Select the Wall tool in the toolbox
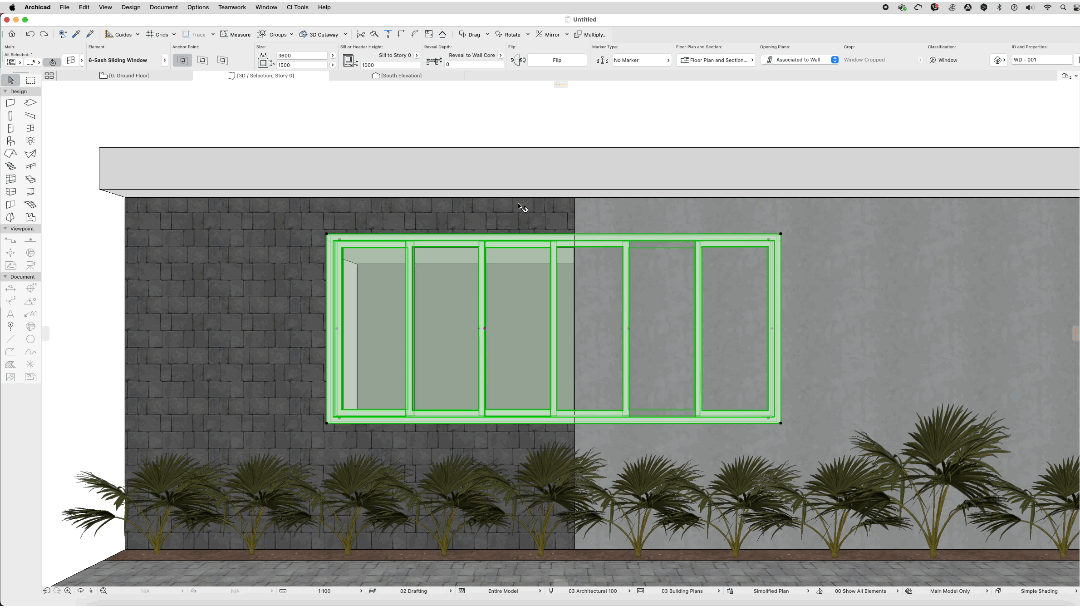The width and height of the screenshot is (1080, 608). point(10,103)
